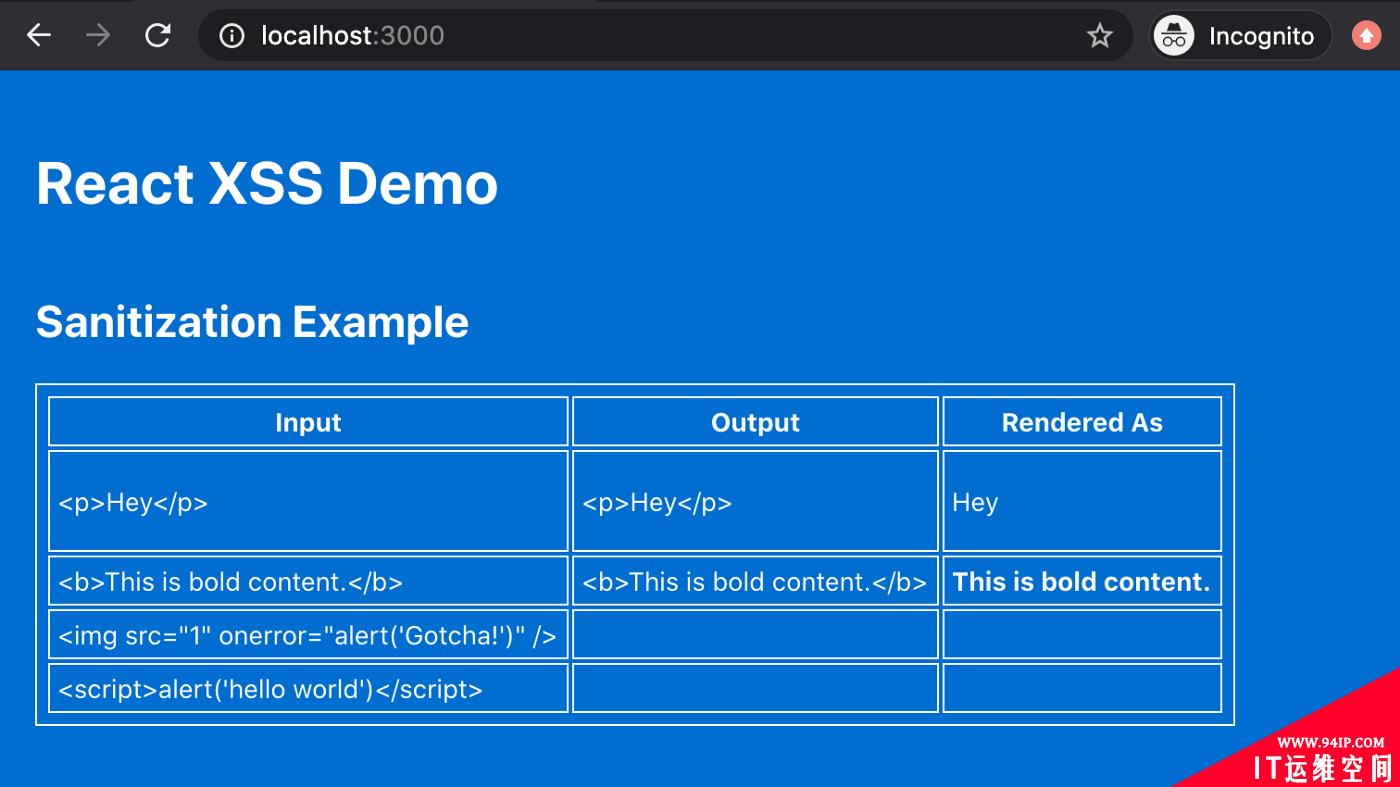The image size is (1400, 787).
Task: Bookmark this page with the star
Action: pyautogui.click(x=1100, y=36)
